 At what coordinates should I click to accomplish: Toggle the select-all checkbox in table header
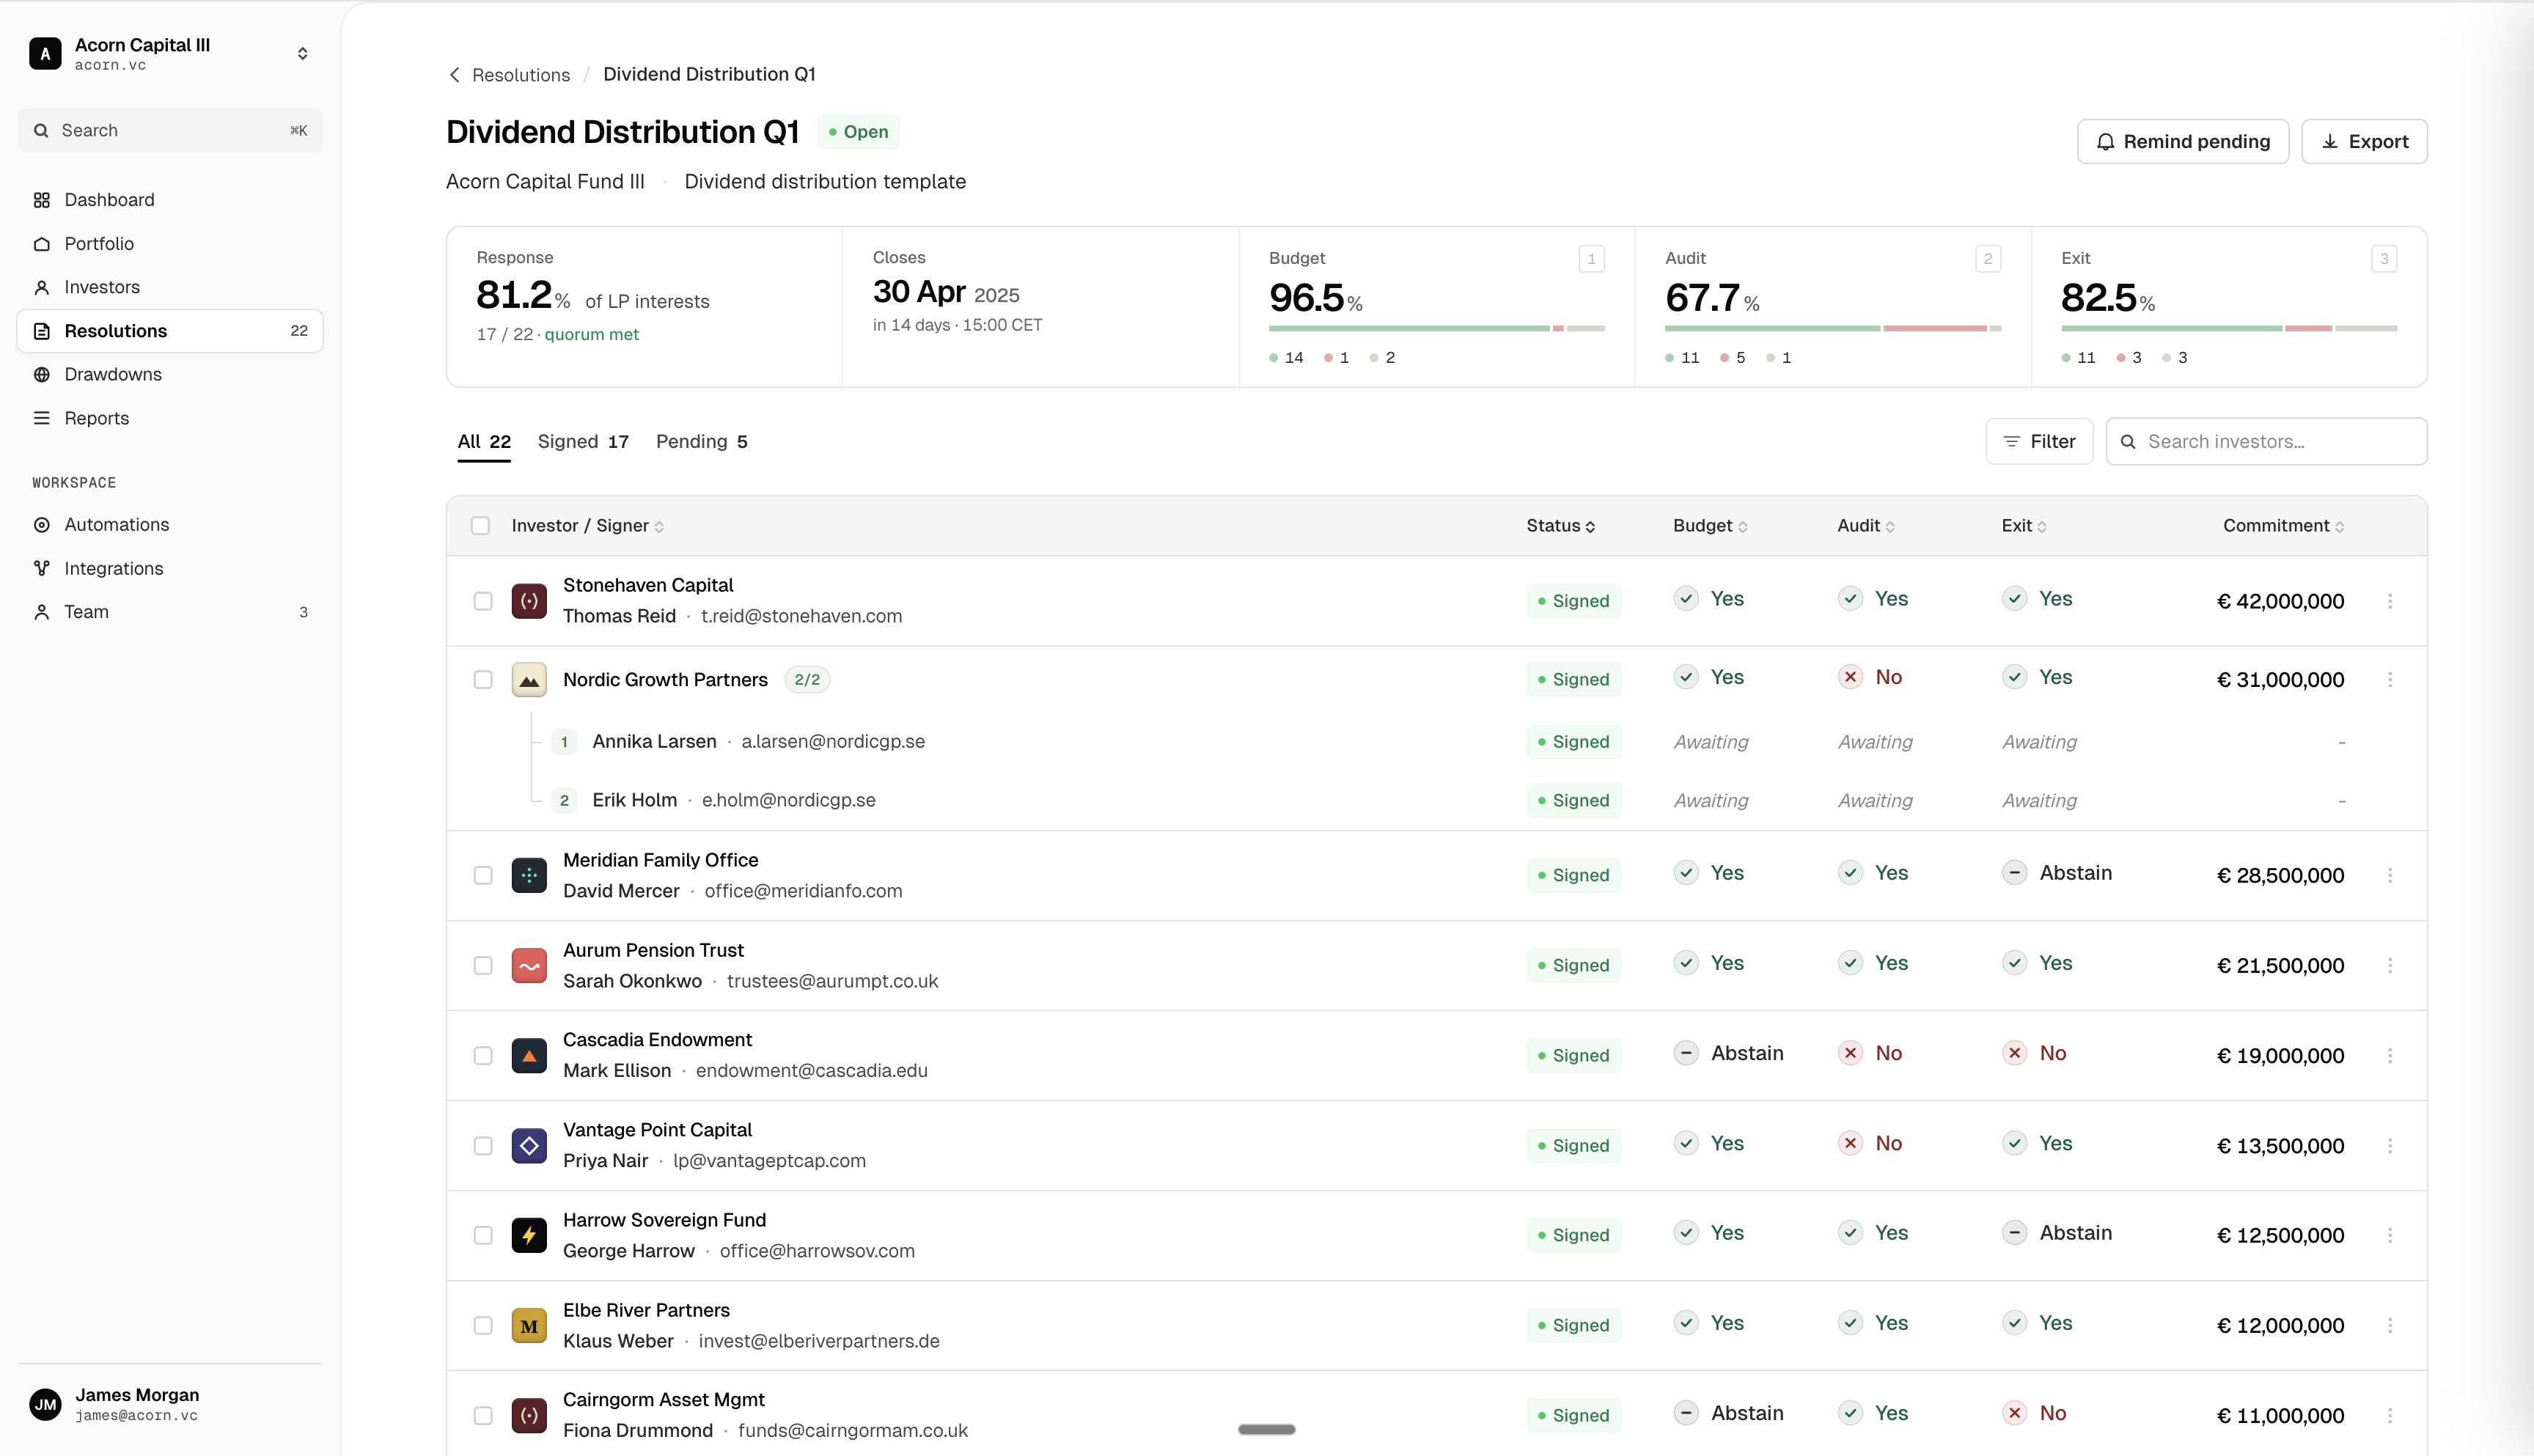(x=480, y=526)
